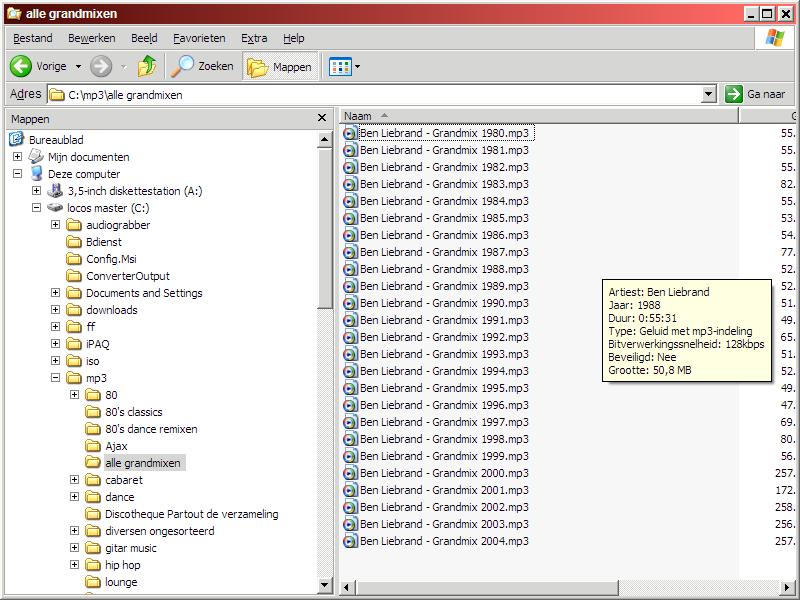Open the Bestand menu
The image size is (800, 600).
pyautogui.click(x=33, y=38)
